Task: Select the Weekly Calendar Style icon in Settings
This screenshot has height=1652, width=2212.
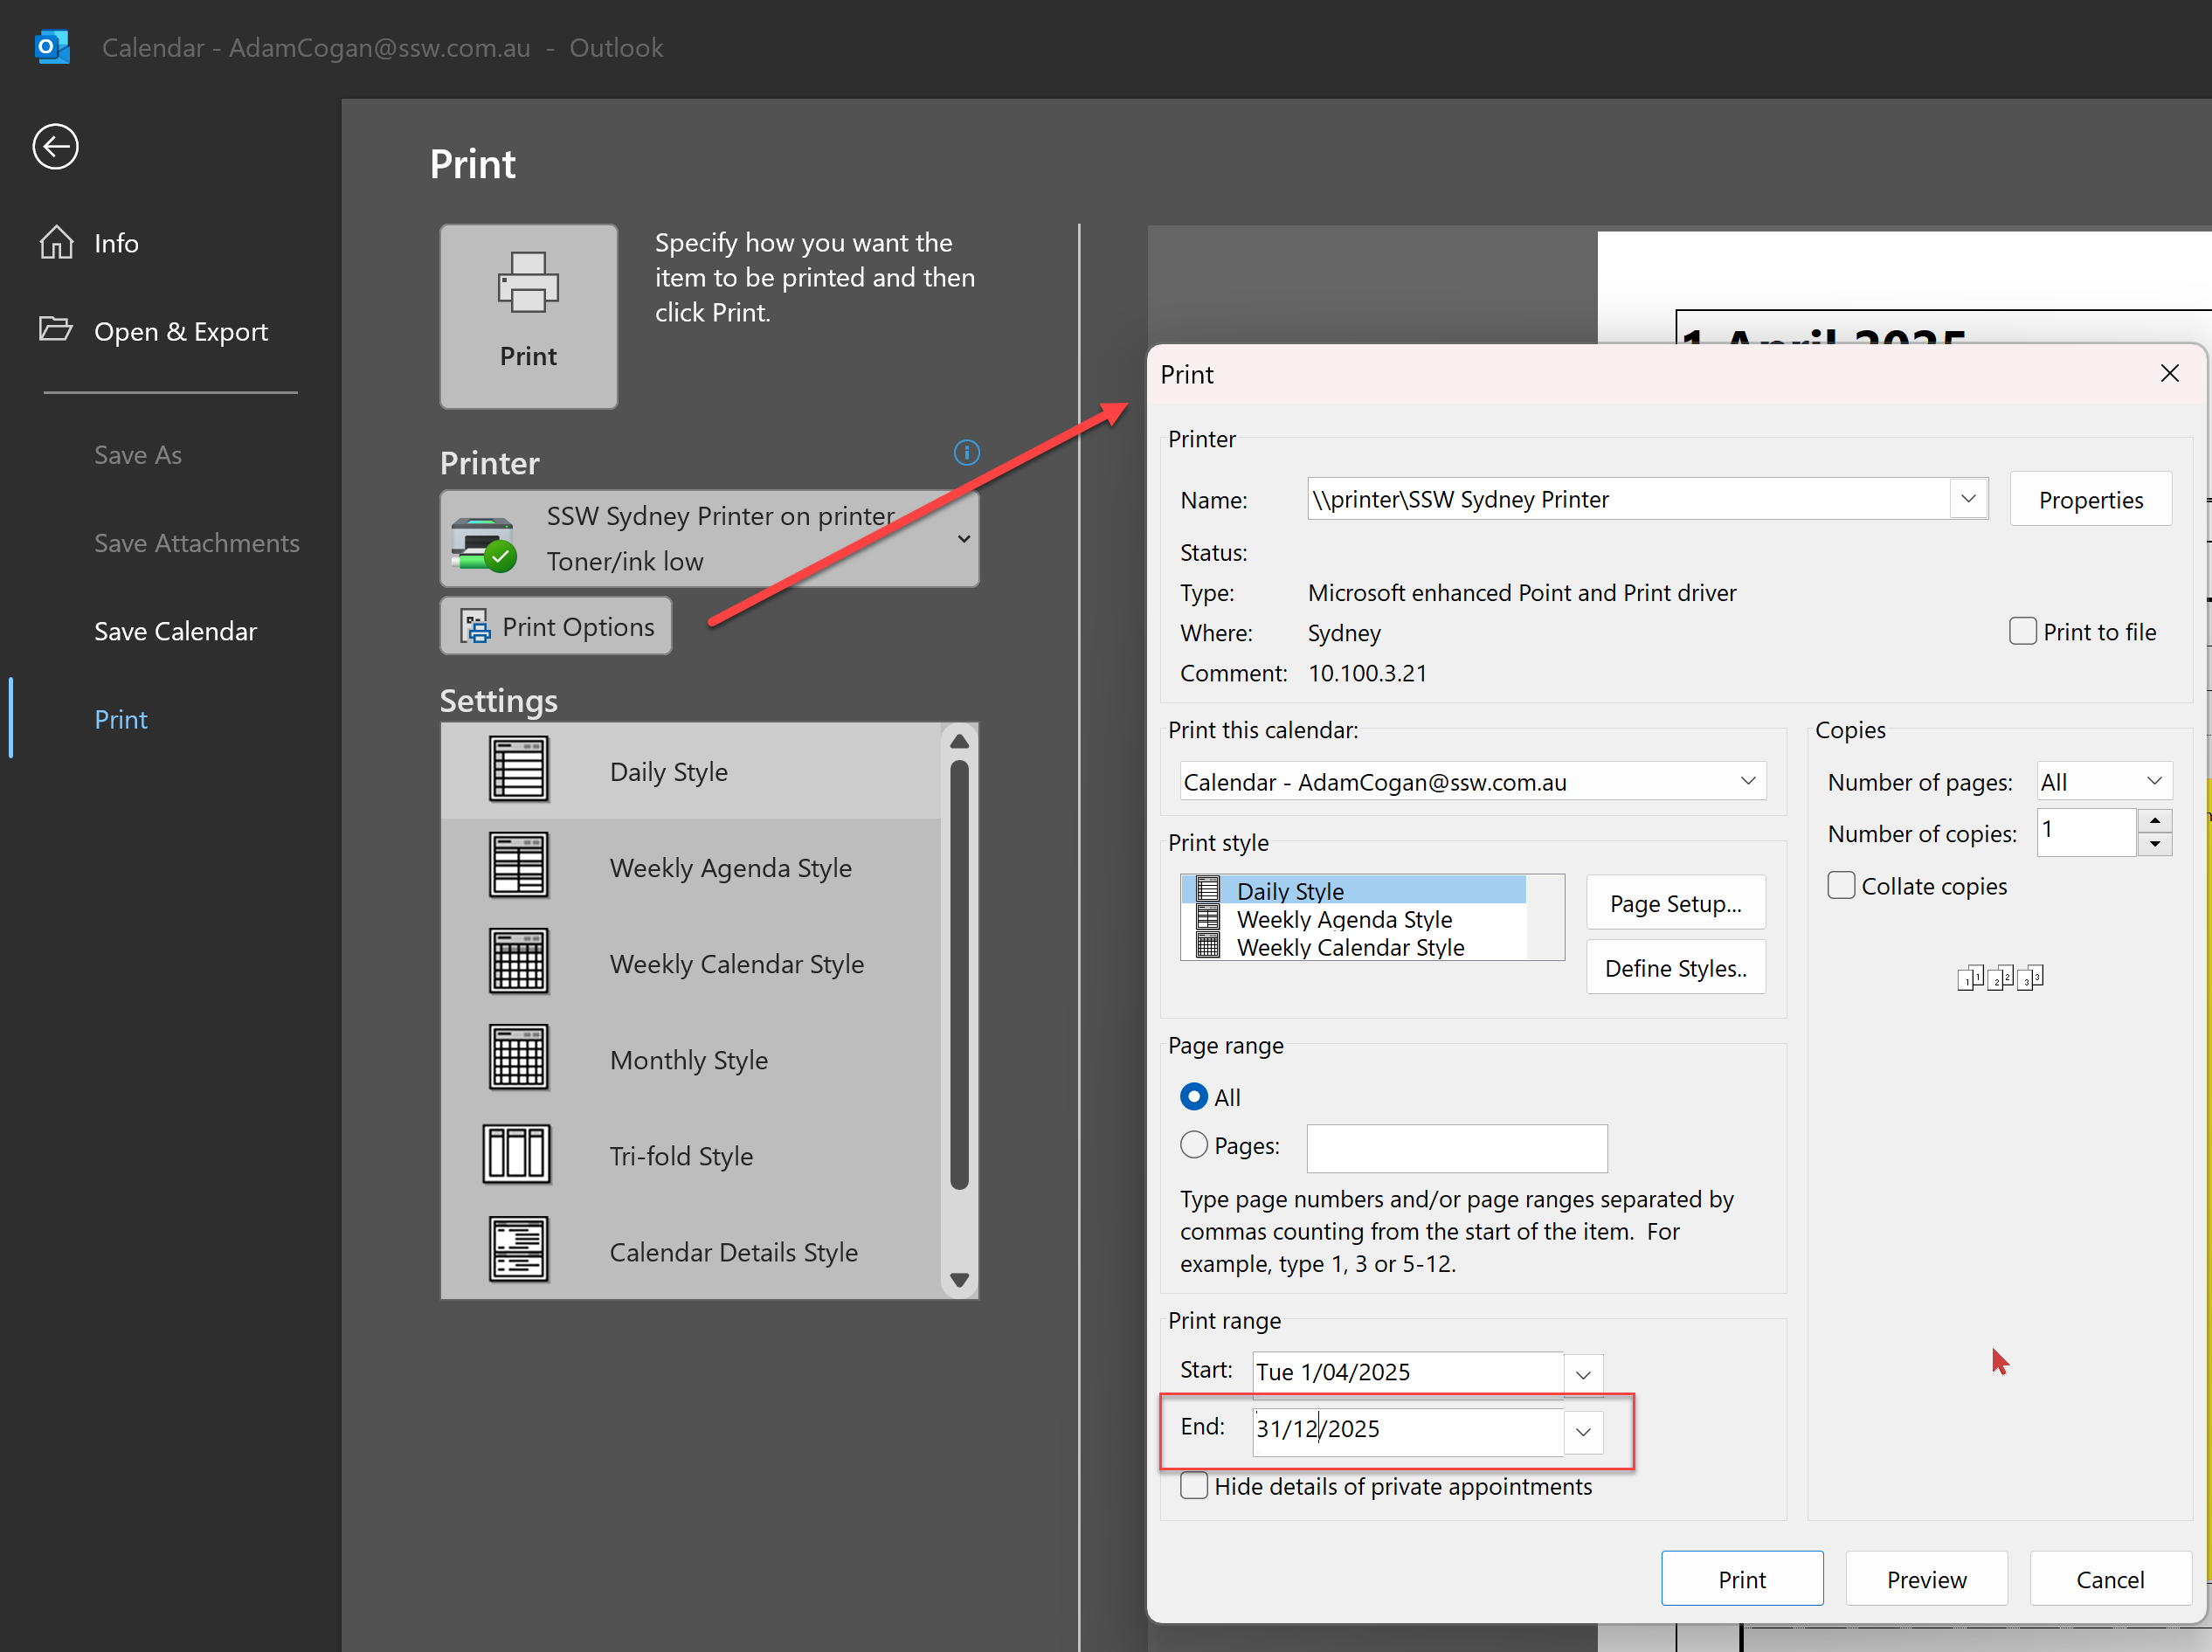Action: pos(518,962)
